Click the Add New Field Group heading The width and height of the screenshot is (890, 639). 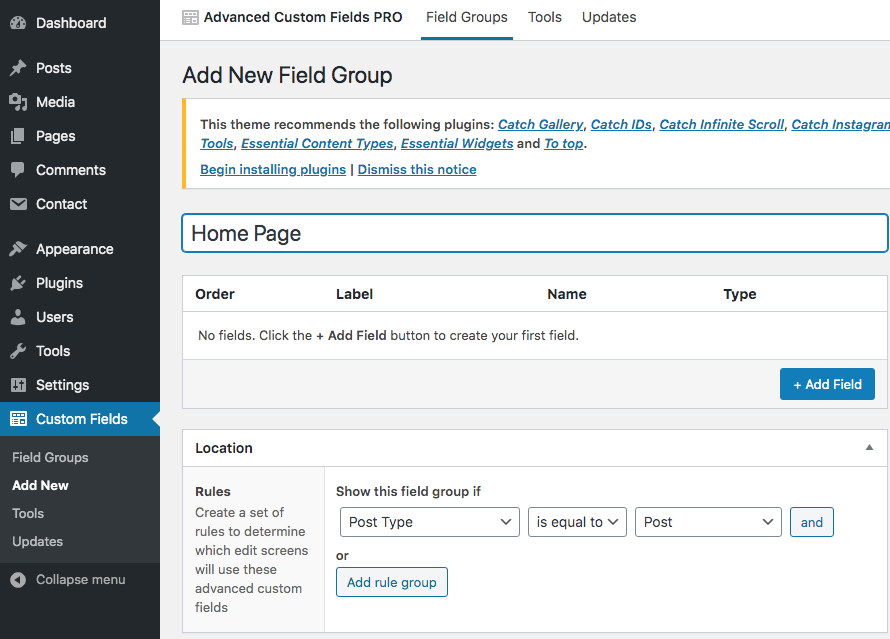(x=287, y=75)
